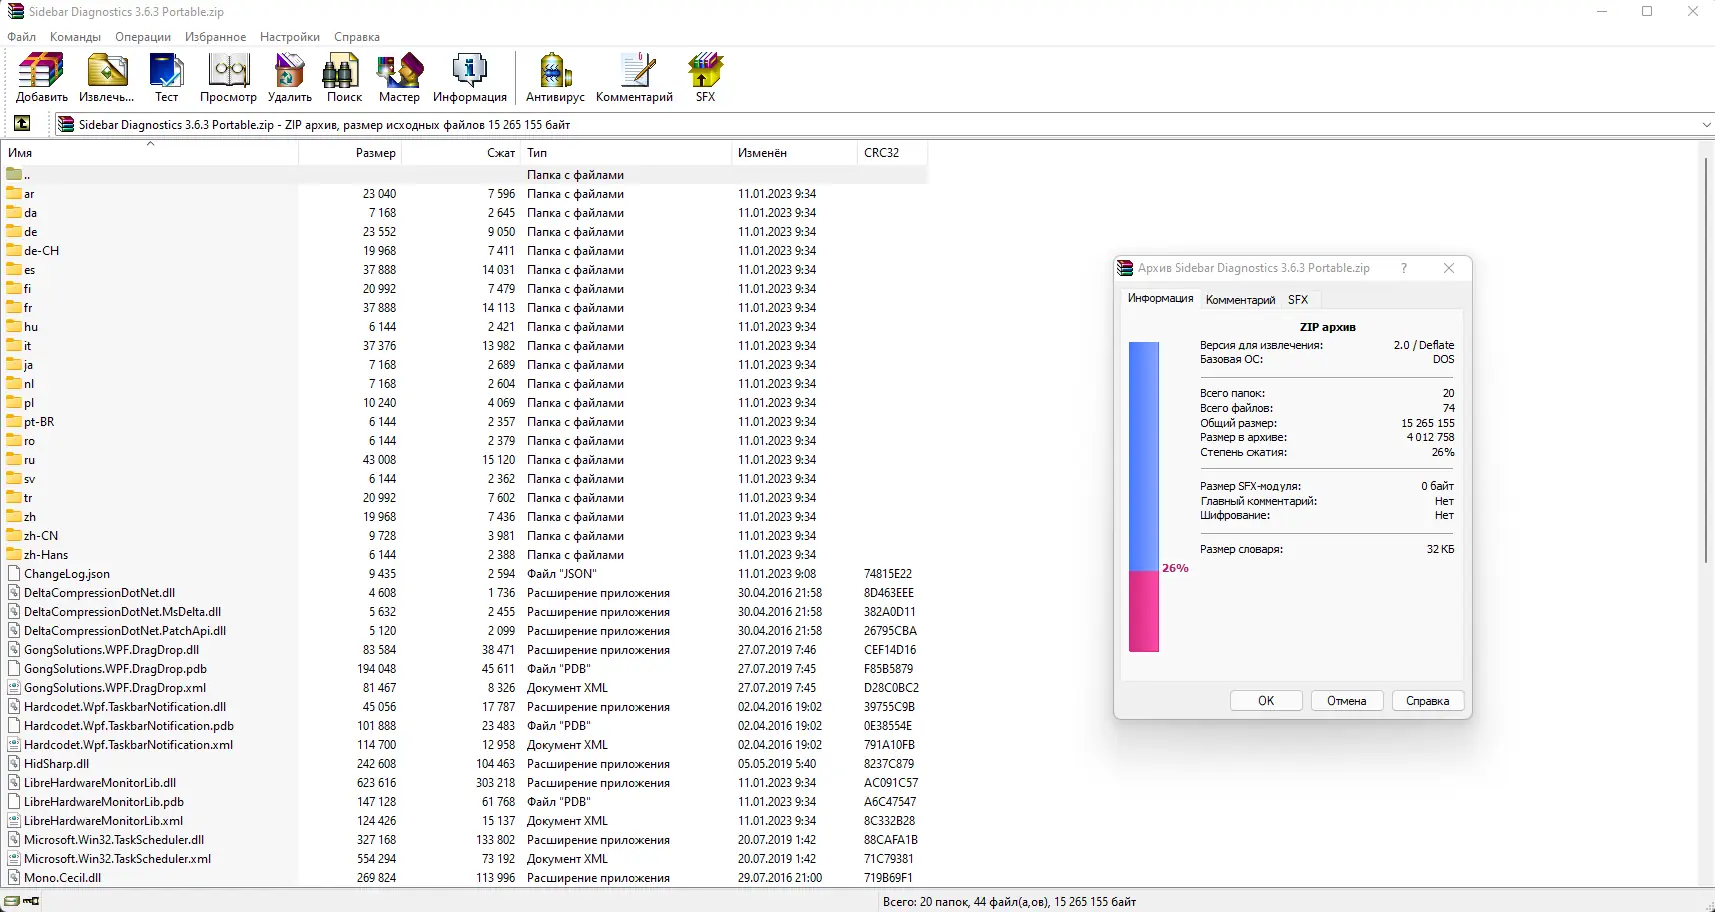Sort by the Изменён column header

pos(794,153)
